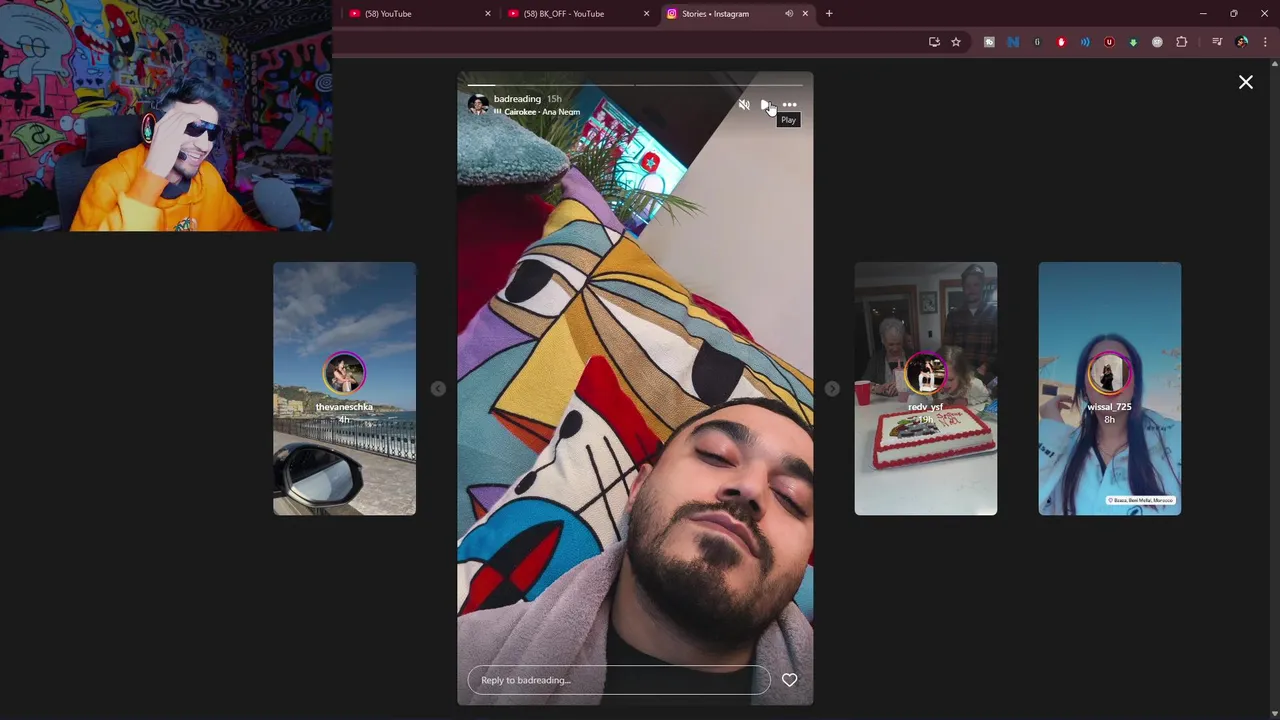
Task: Open the 'Cairokee · Ana Negm' music link
Action: 538,112
